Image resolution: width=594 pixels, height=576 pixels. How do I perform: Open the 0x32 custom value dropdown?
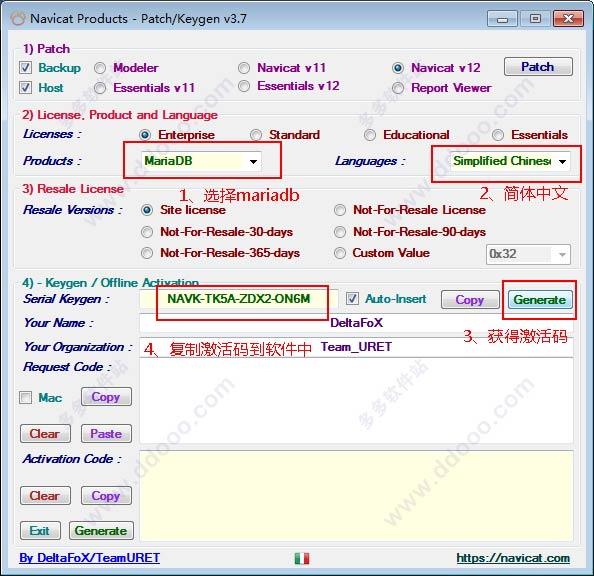point(528,254)
